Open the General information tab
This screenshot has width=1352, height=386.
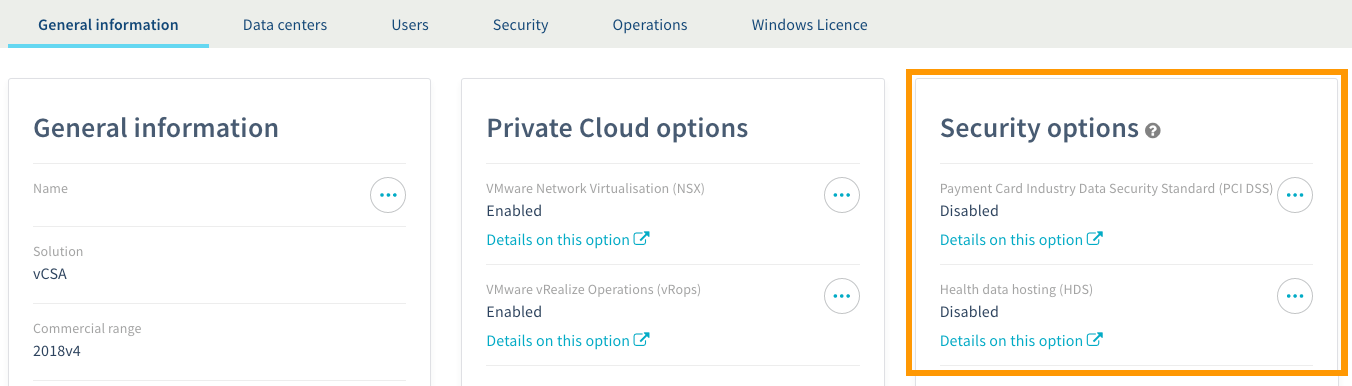[108, 24]
